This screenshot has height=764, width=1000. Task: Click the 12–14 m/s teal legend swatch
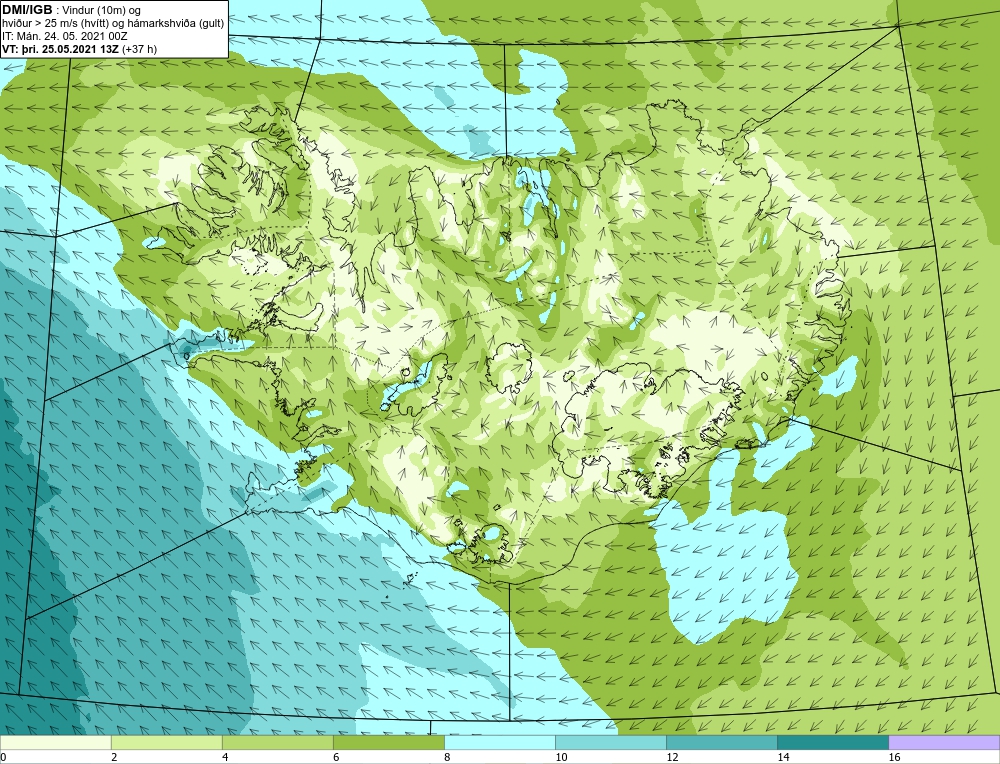coord(721,742)
